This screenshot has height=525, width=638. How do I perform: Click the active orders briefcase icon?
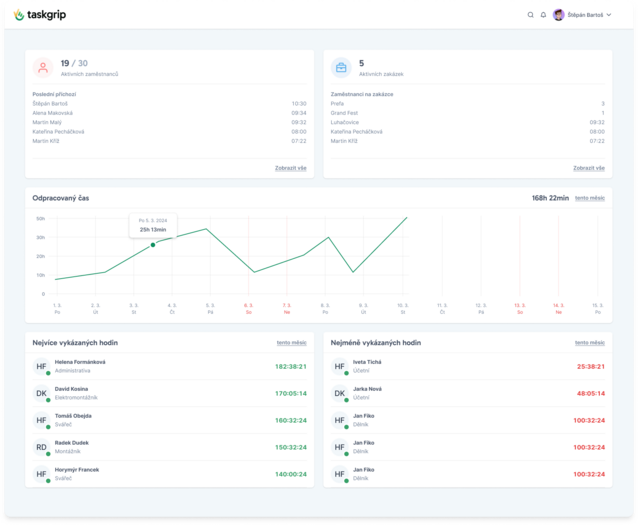tap(341, 68)
